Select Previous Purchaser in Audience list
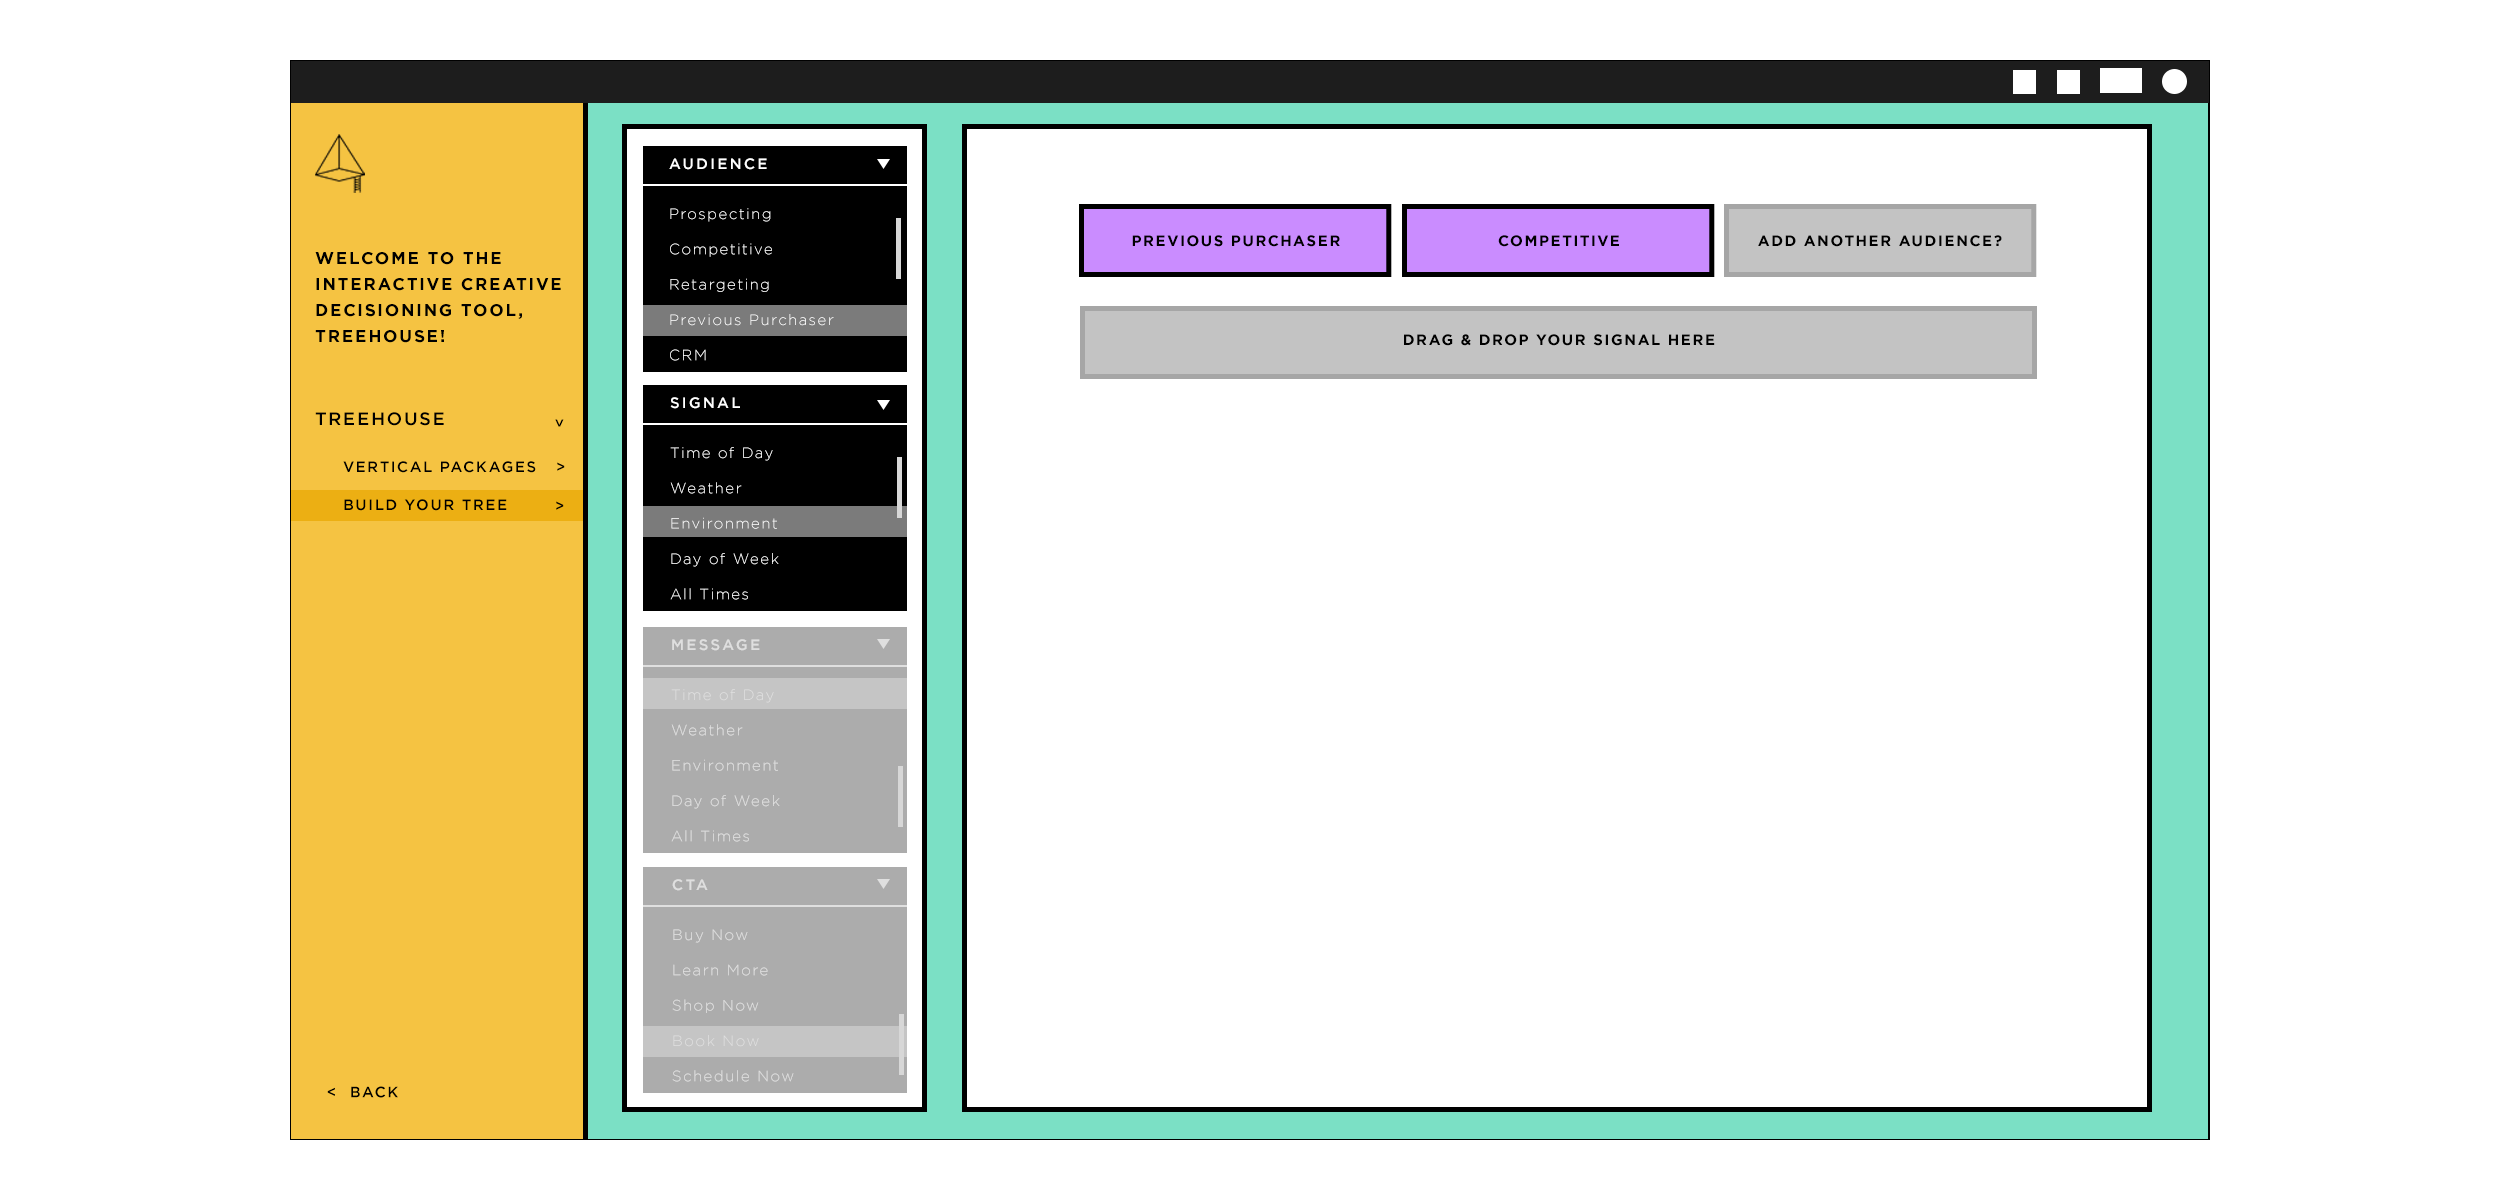 775,320
